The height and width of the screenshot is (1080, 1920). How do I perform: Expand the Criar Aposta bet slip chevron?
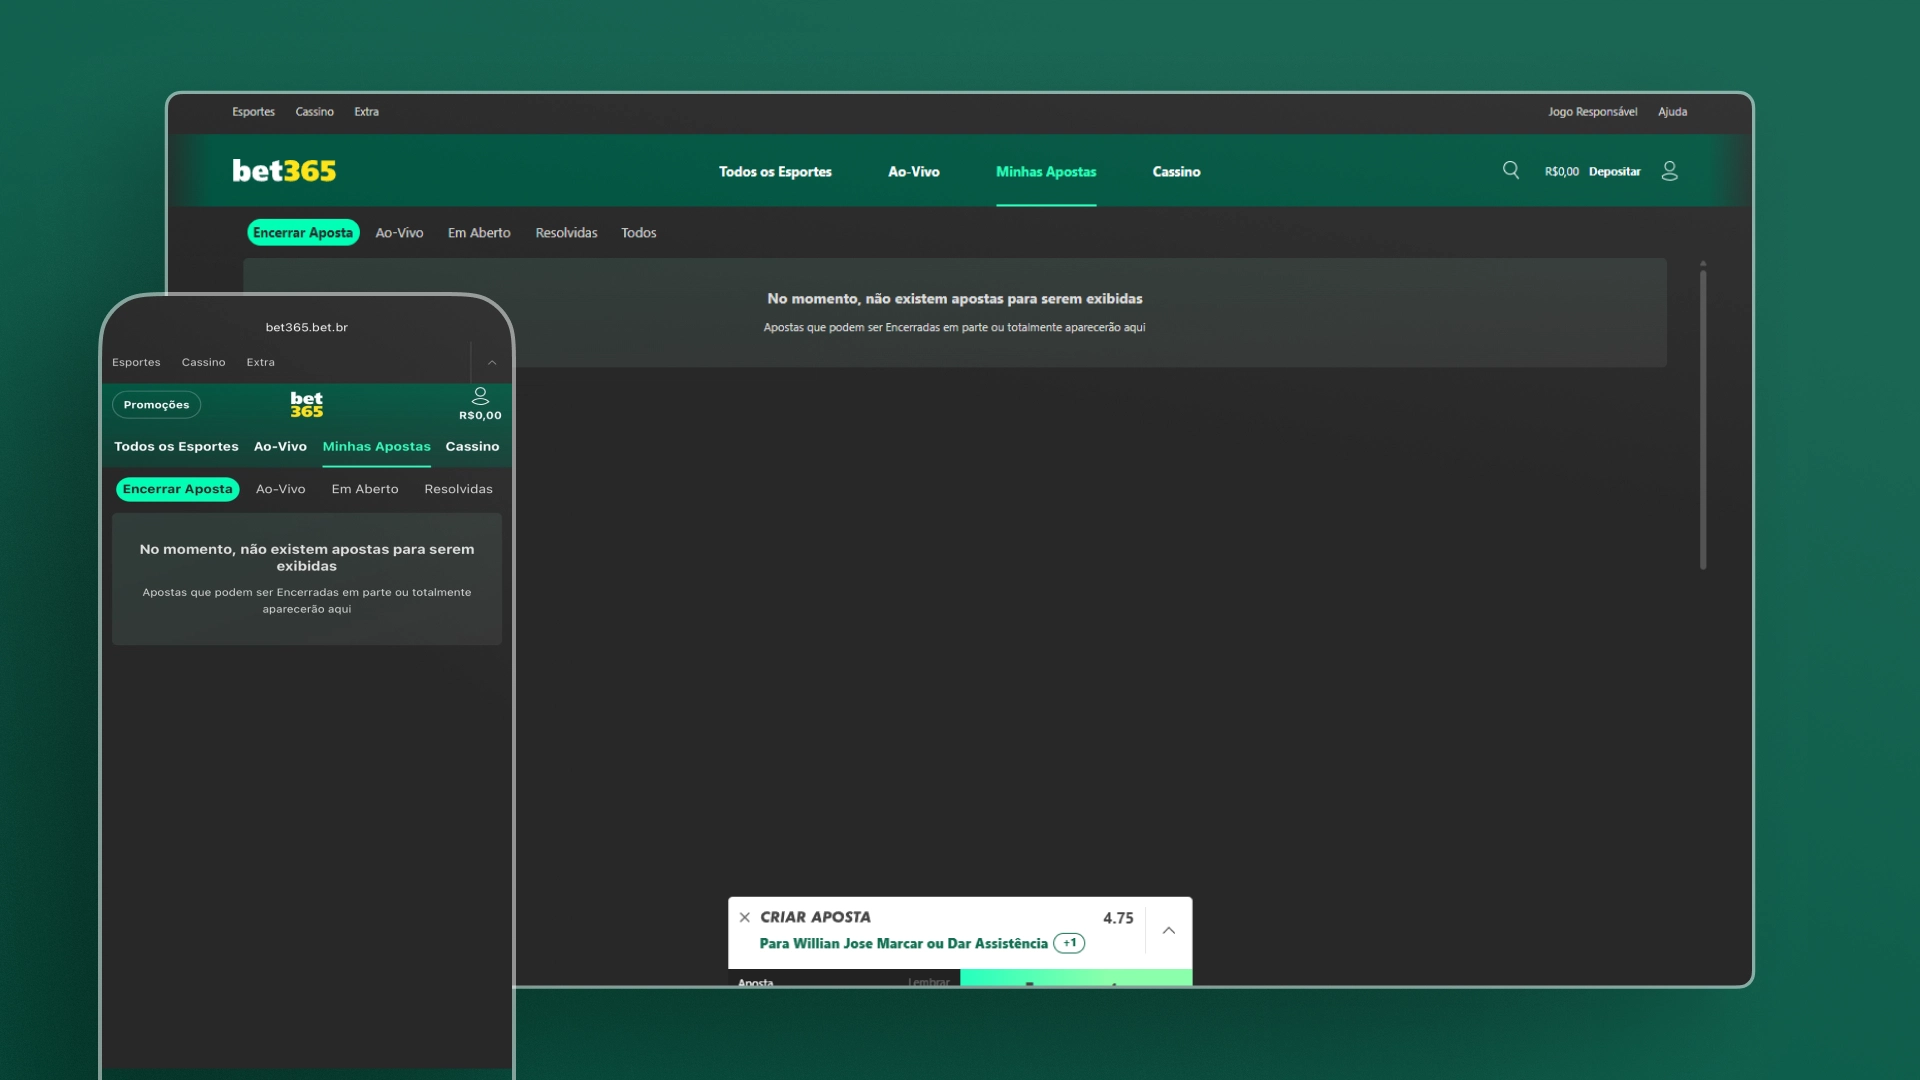point(1168,930)
